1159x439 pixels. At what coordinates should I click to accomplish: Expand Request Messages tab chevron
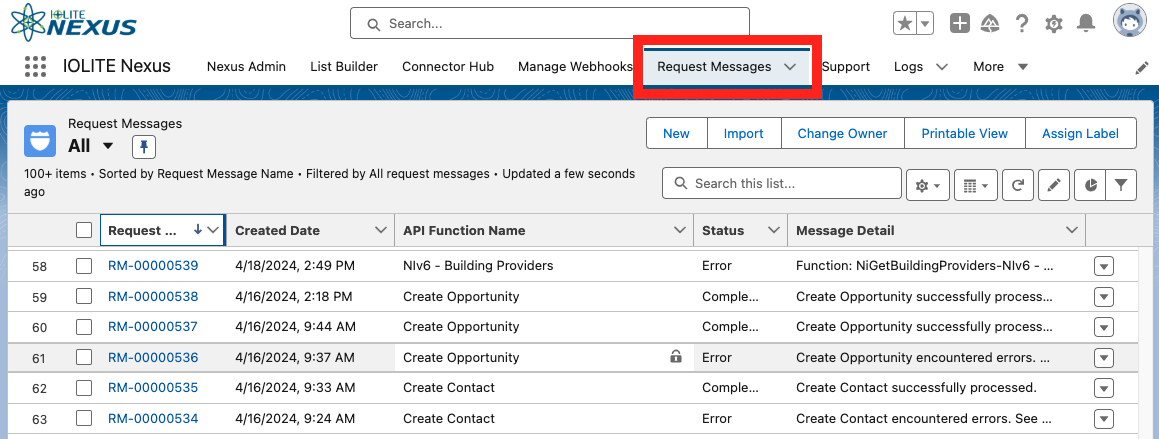[790, 67]
